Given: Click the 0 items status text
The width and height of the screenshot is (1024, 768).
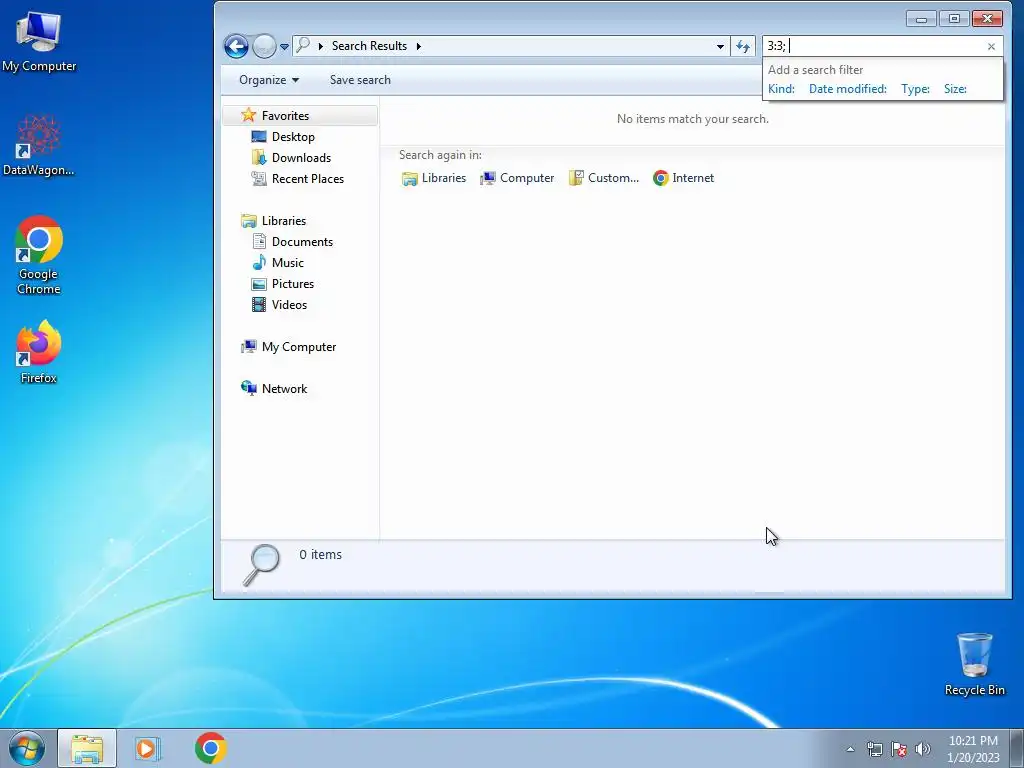Looking at the screenshot, I should [x=320, y=554].
